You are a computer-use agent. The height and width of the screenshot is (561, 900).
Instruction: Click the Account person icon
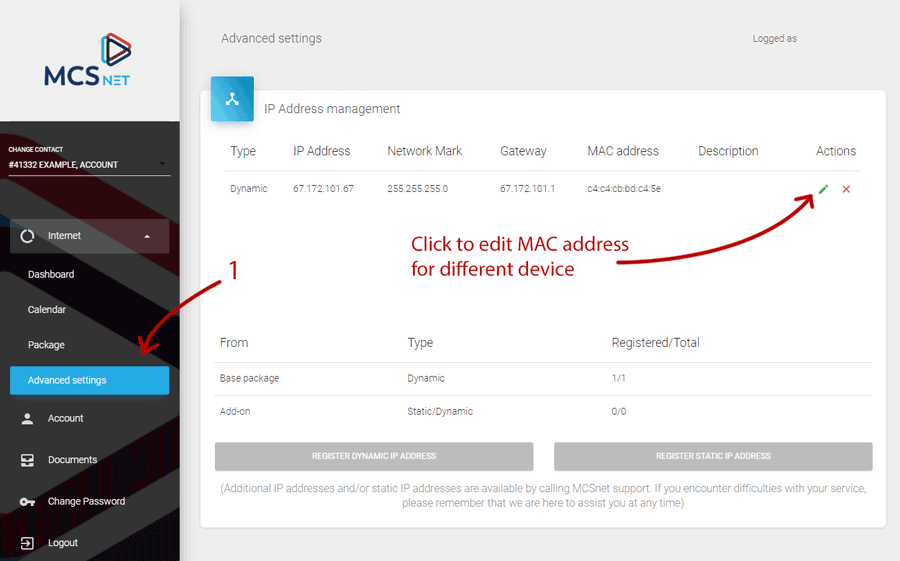point(28,419)
